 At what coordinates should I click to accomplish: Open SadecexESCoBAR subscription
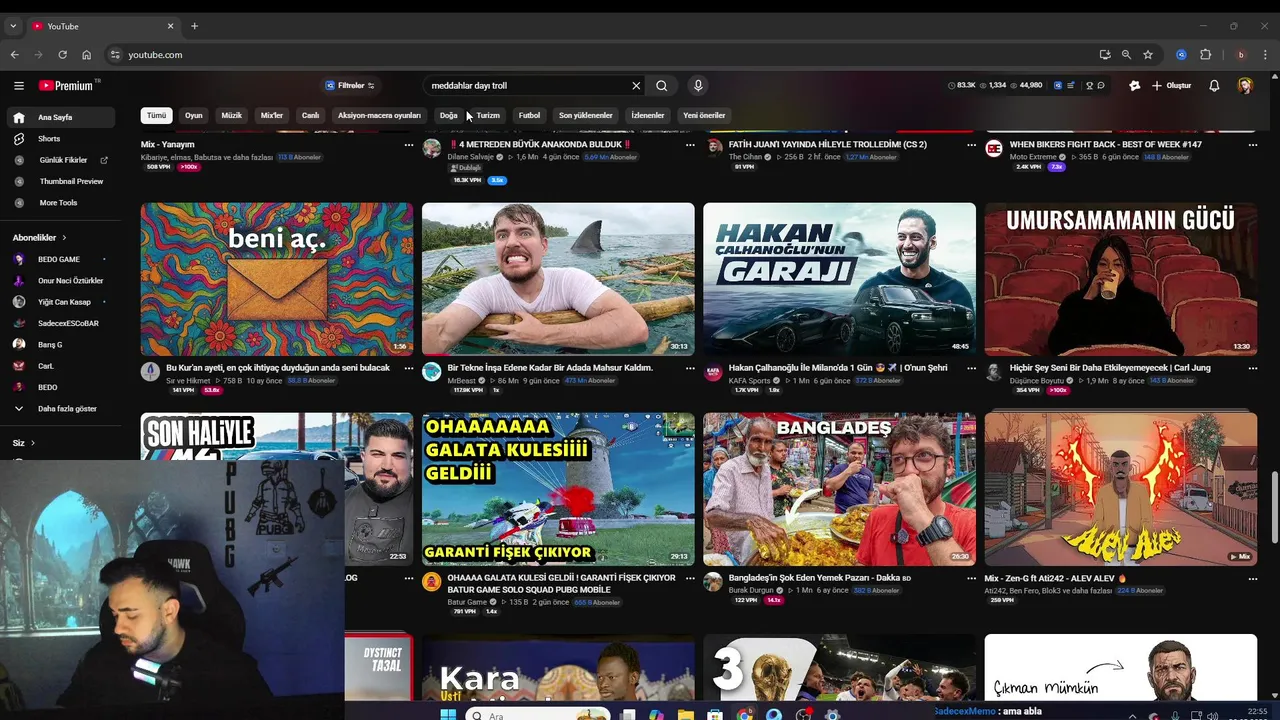(x=62, y=323)
